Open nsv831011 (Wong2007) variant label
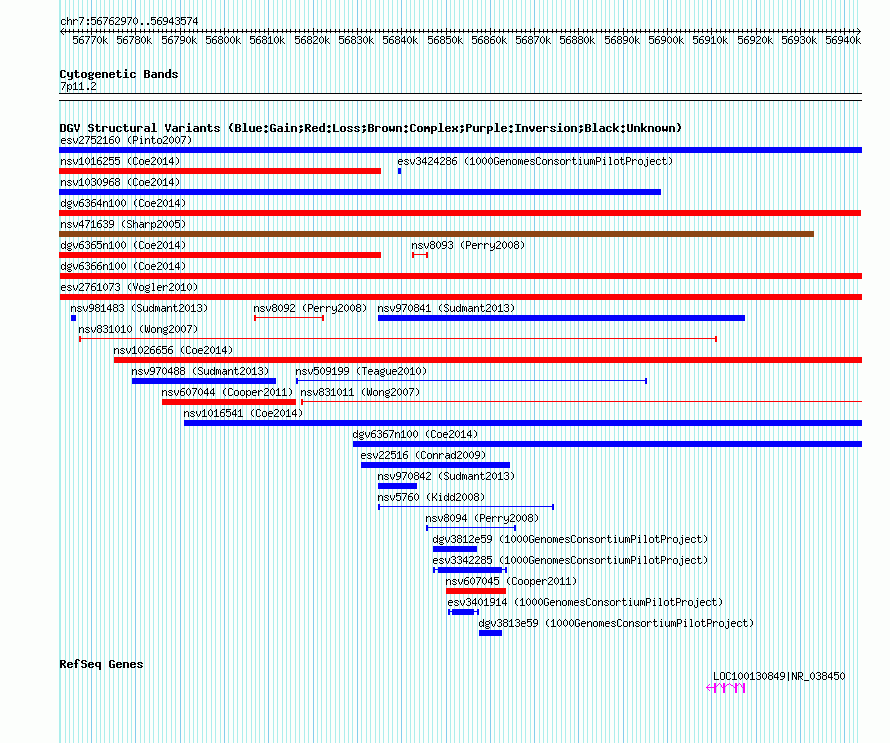 [360, 392]
